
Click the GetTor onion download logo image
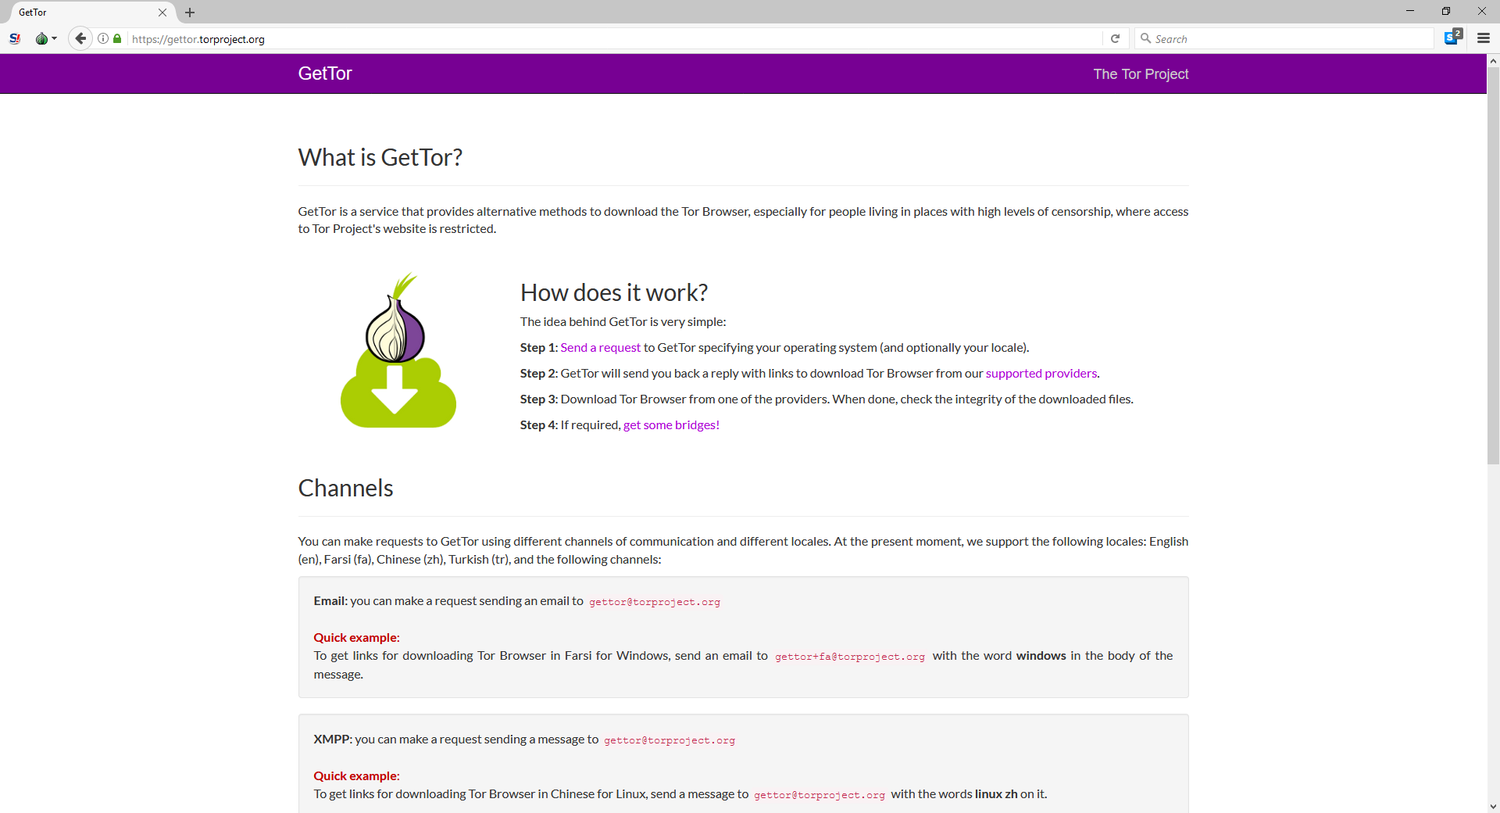coord(398,350)
